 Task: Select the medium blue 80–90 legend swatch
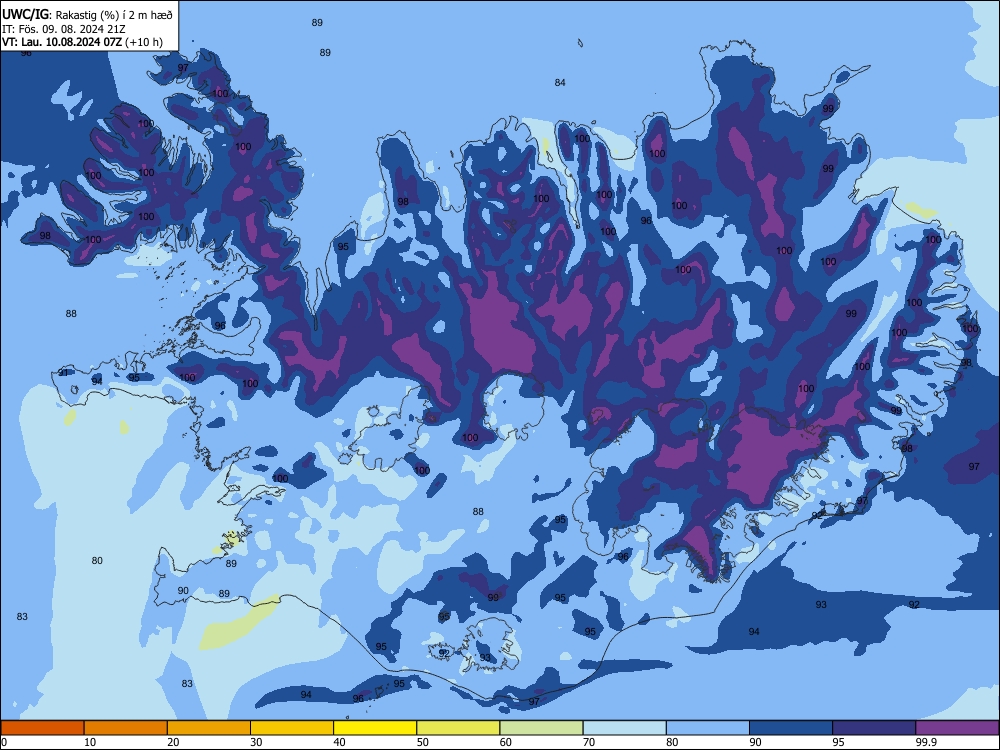pyautogui.click(x=708, y=728)
